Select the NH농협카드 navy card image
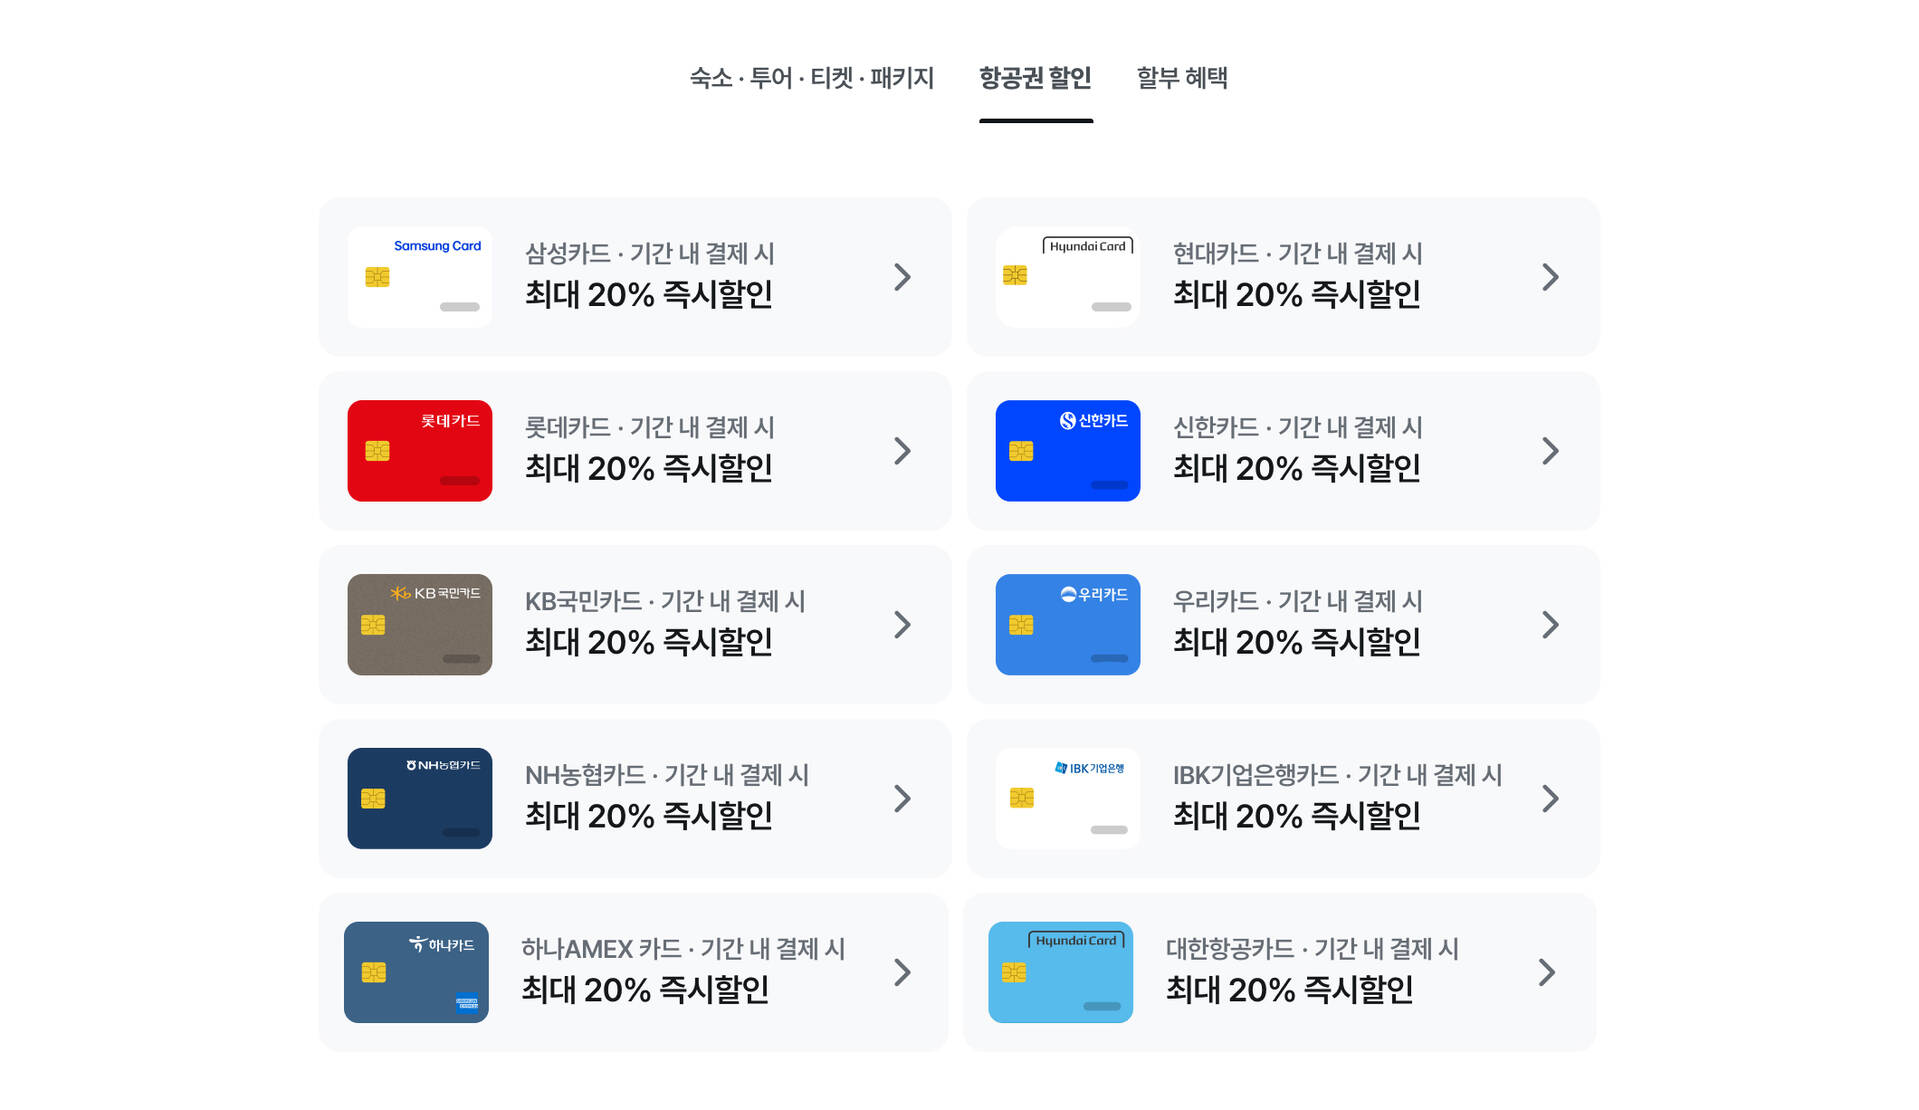The image size is (1919, 1110). click(419, 799)
